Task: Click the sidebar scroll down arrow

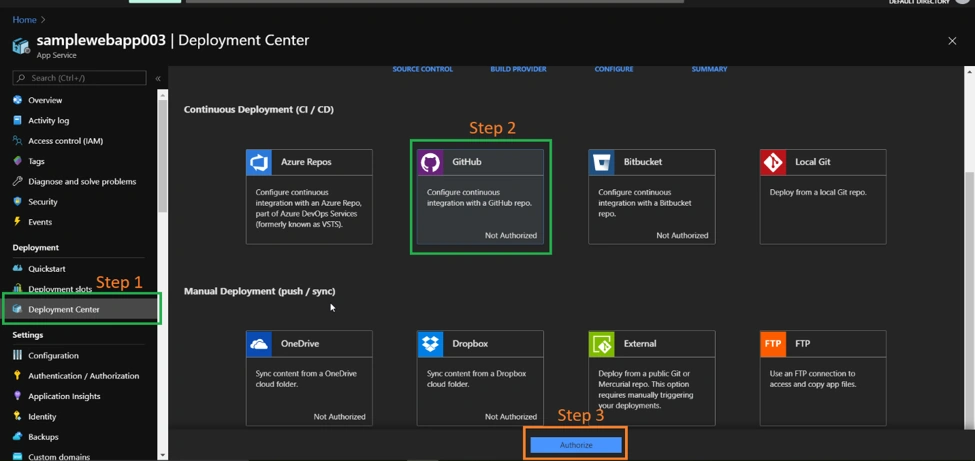Action: 162,455
